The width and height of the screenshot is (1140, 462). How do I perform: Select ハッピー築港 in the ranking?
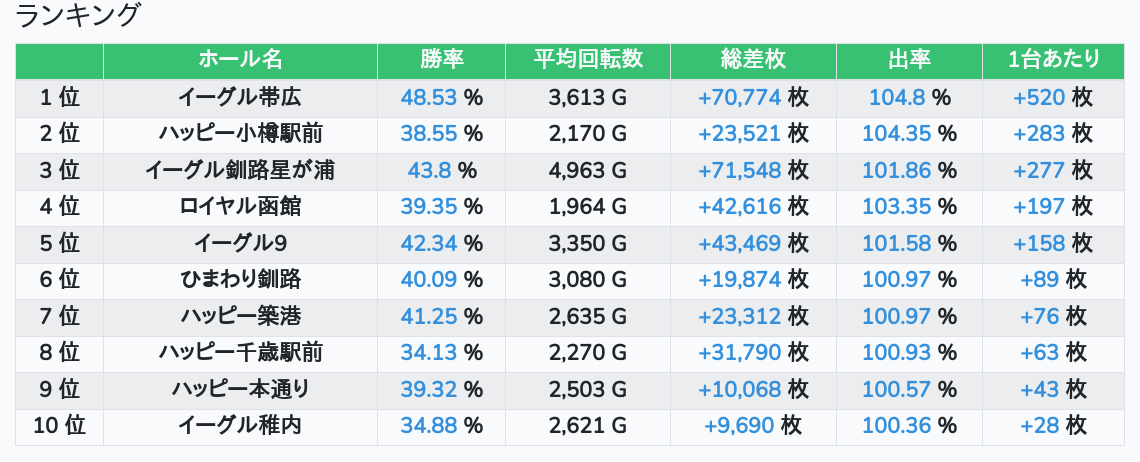coord(240,316)
